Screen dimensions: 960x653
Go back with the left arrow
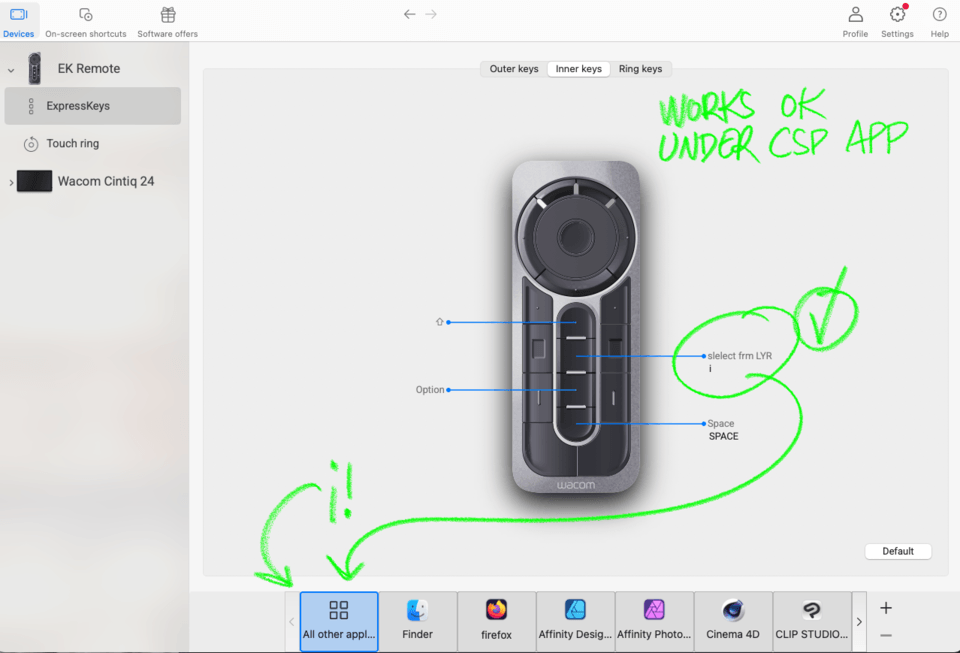tap(410, 14)
